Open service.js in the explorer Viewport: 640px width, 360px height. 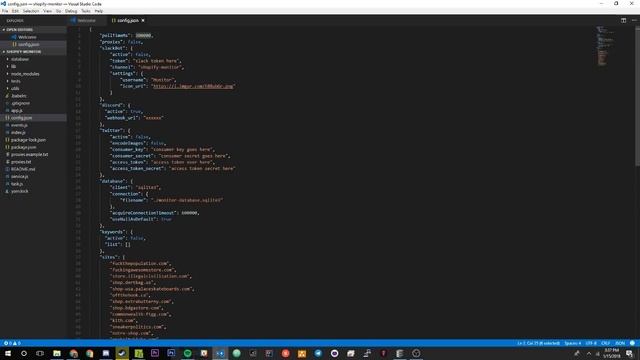[x=33, y=177]
